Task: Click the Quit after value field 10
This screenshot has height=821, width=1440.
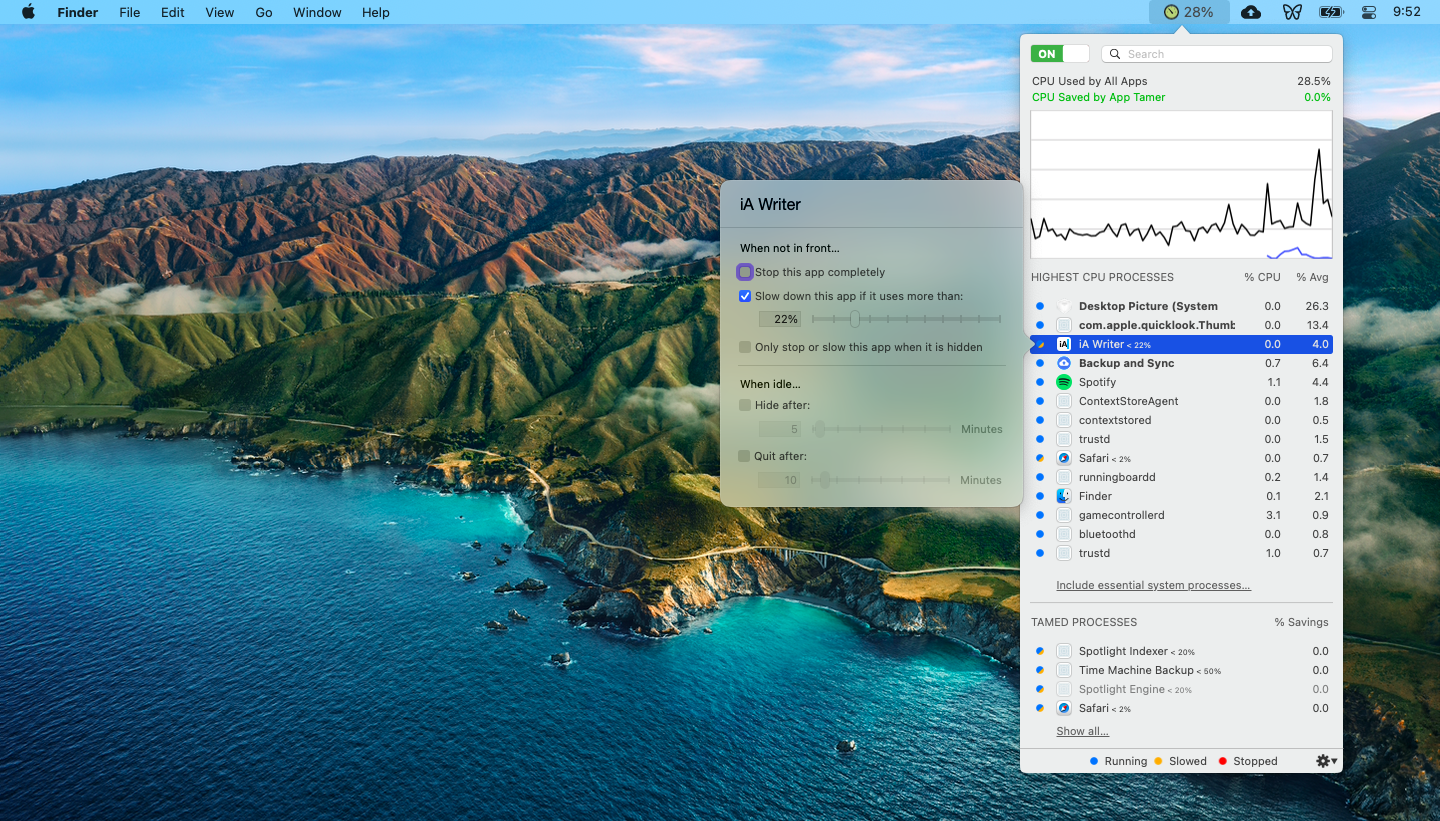Action: pyautogui.click(x=780, y=480)
